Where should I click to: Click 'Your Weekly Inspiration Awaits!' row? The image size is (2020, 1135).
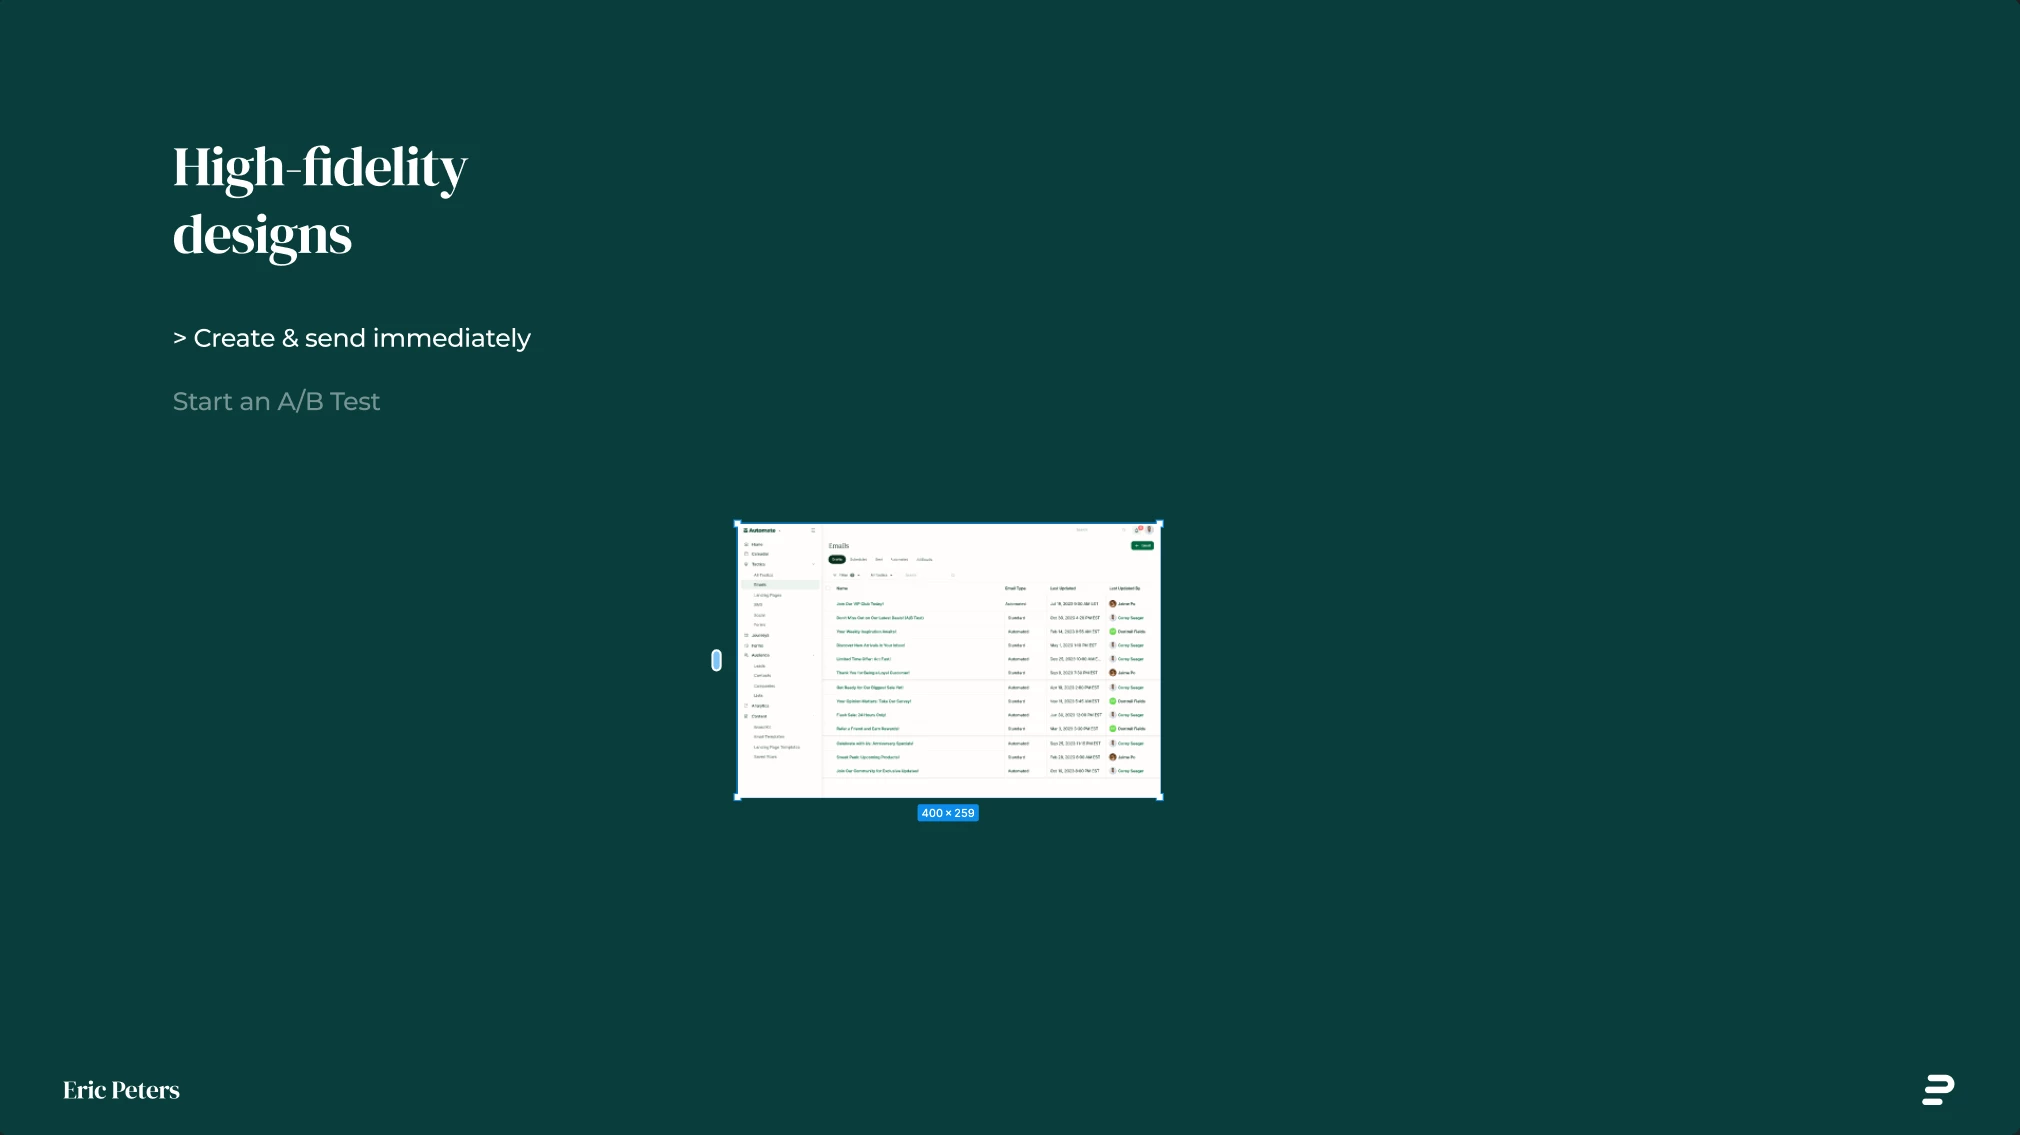click(x=991, y=632)
